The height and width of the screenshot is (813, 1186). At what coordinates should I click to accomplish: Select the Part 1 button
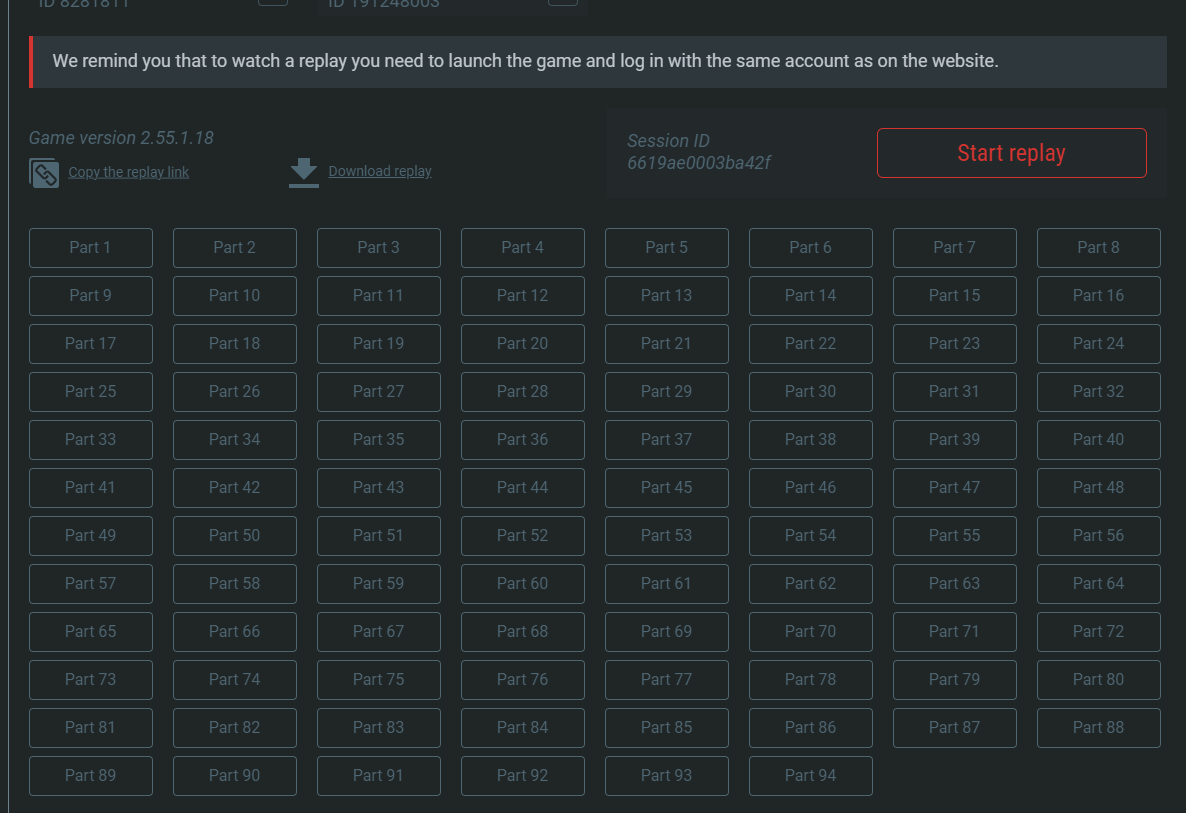pos(91,248)
